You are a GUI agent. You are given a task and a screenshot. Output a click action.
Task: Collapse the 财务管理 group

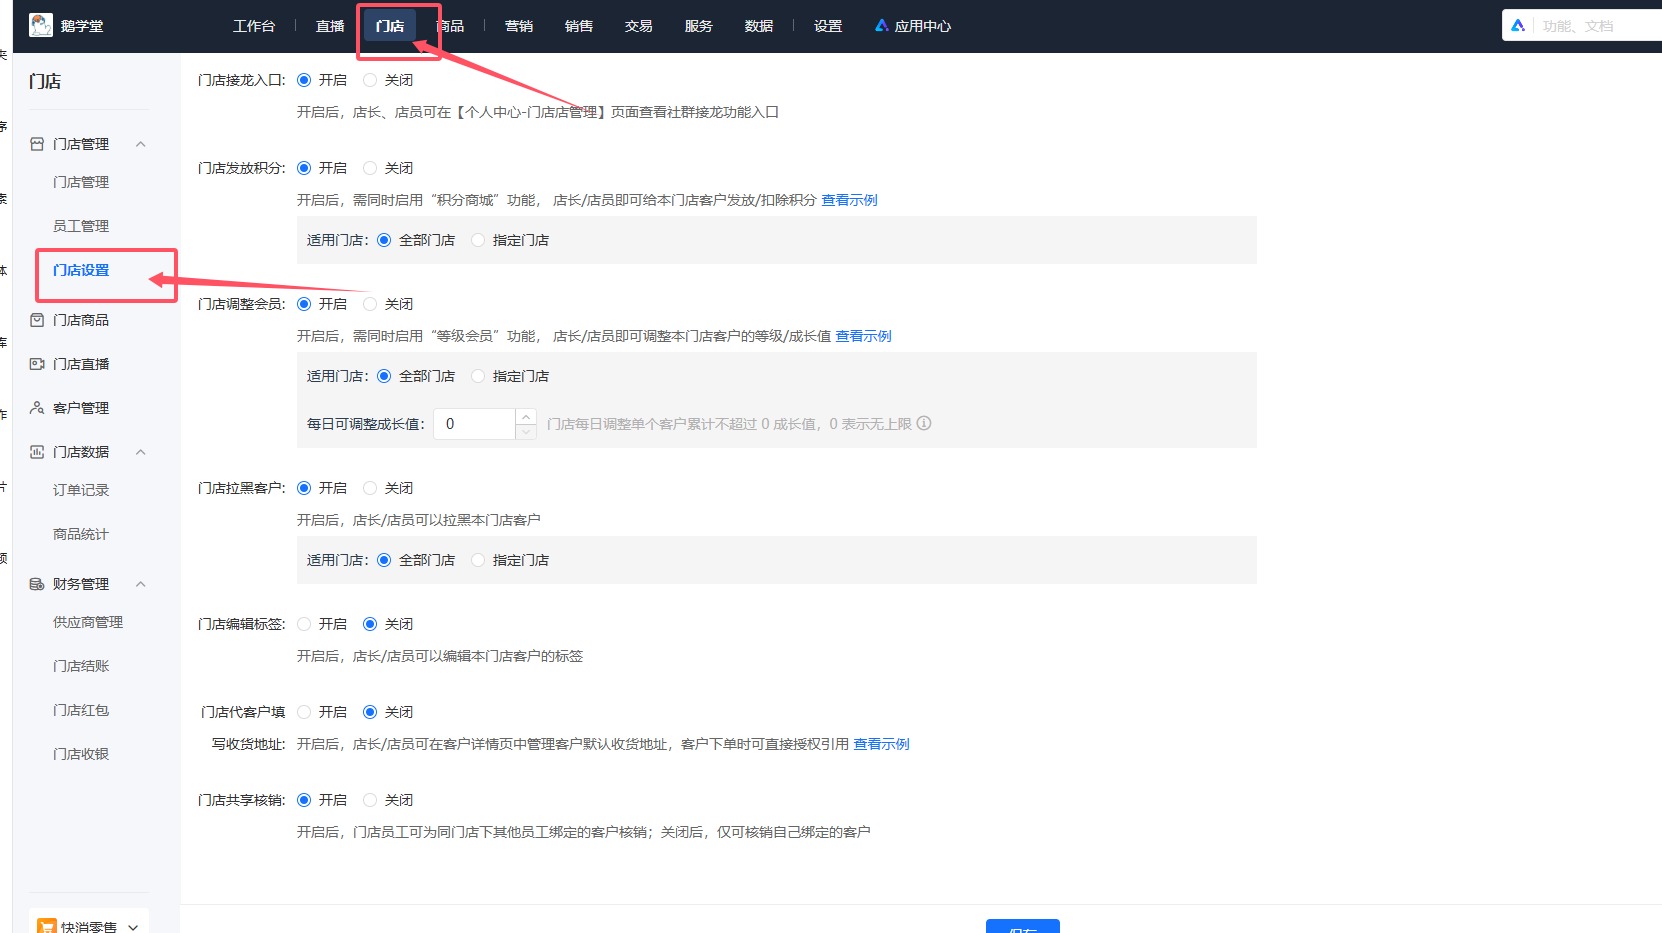pos(142,583)
